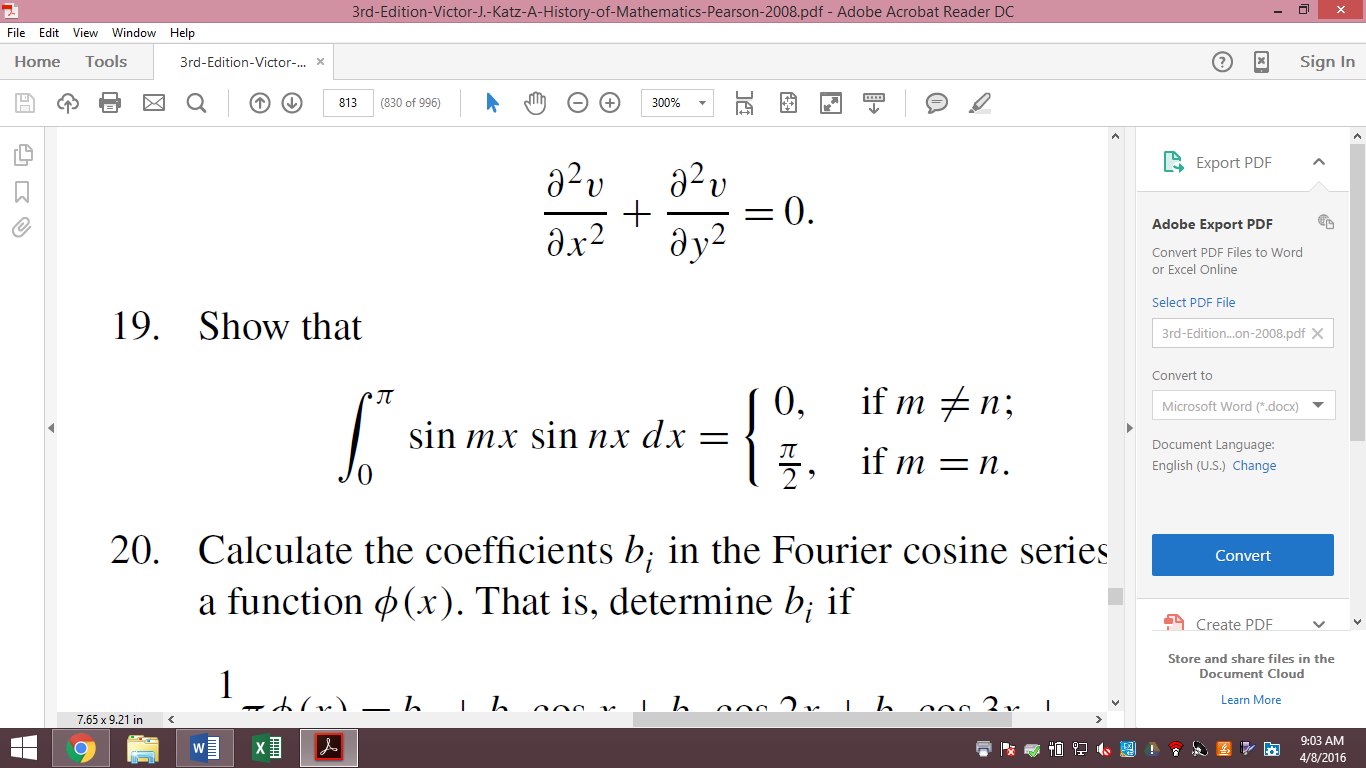Activate the Selection arrow tool
The height and width of the screenshot is (768, 1366).
pos(492,102)
